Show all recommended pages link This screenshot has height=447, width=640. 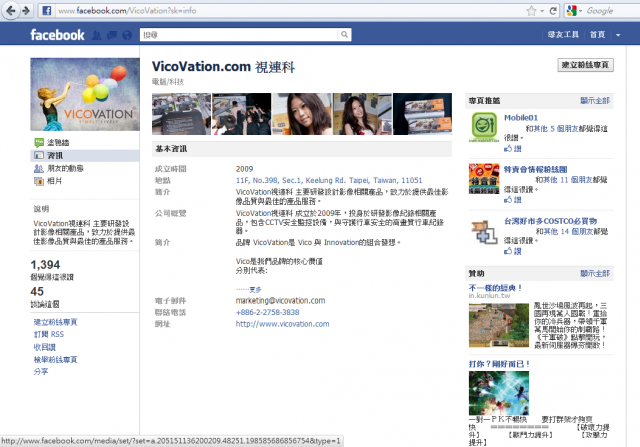point(595,100)
